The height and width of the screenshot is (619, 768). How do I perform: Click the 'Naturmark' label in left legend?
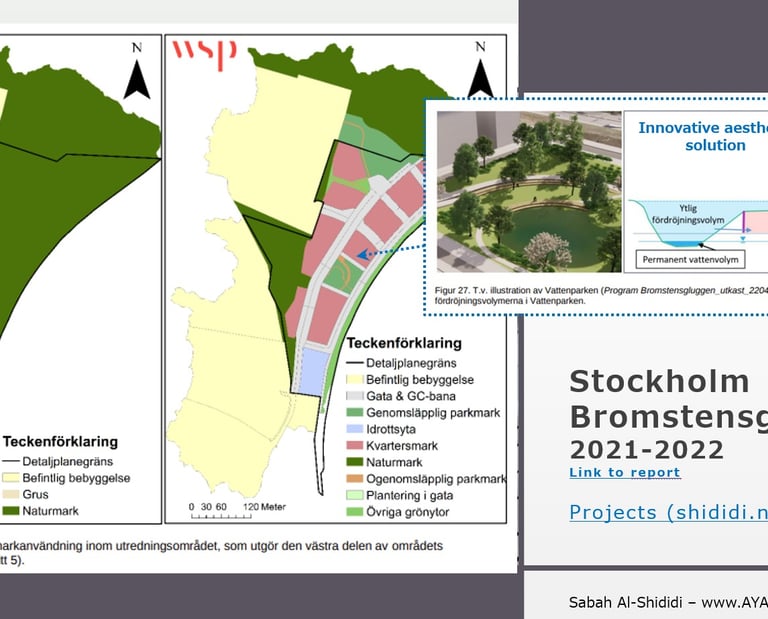50,511
